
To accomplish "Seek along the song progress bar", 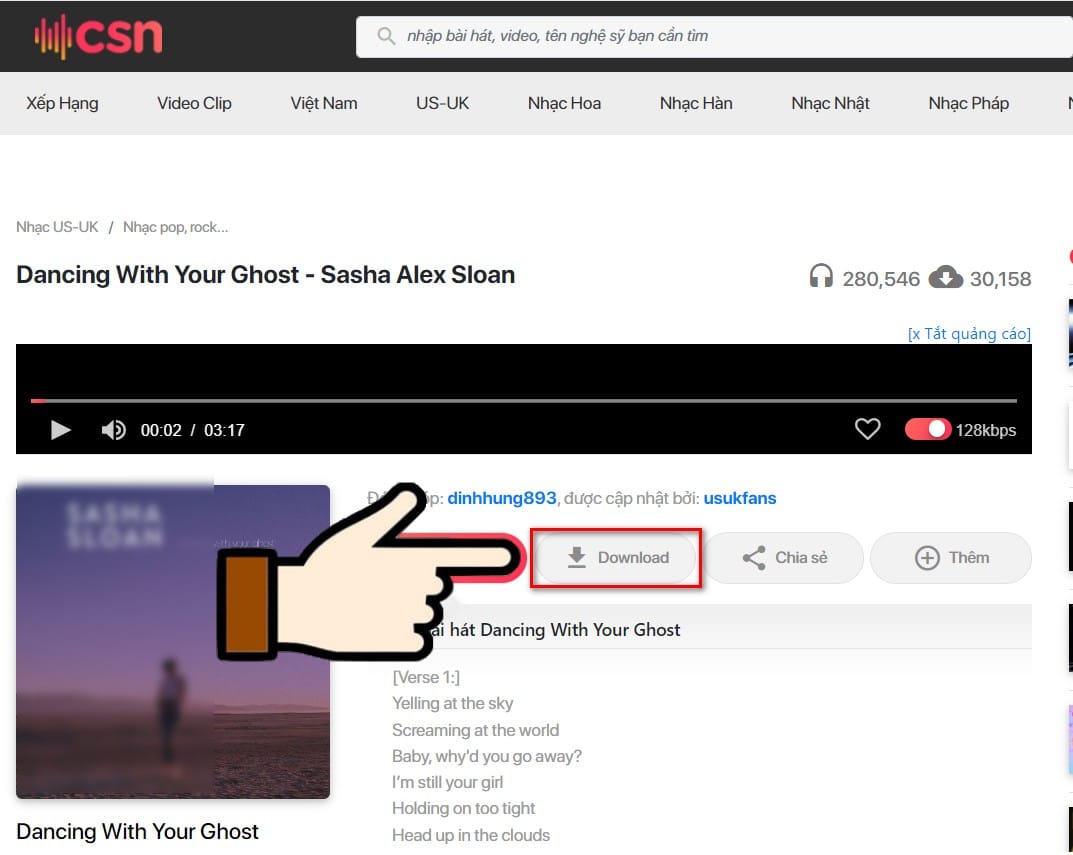I will pyautogui.click(x=523, y=400).
